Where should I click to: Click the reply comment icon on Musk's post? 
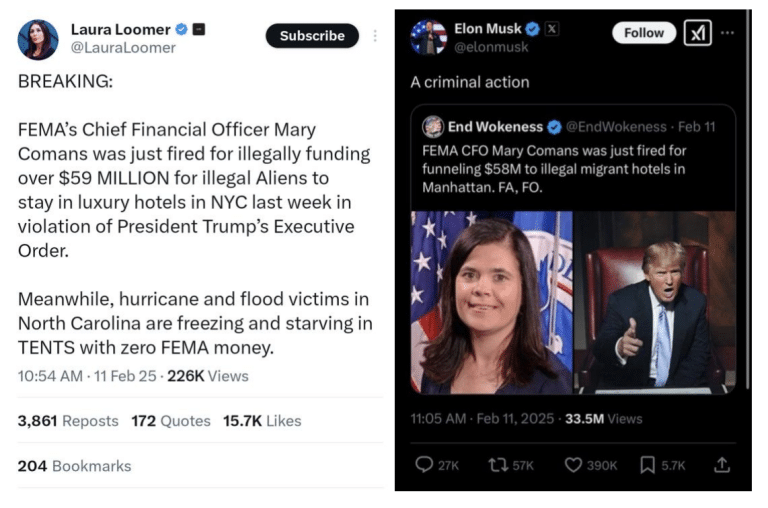[x=424, y=465]
